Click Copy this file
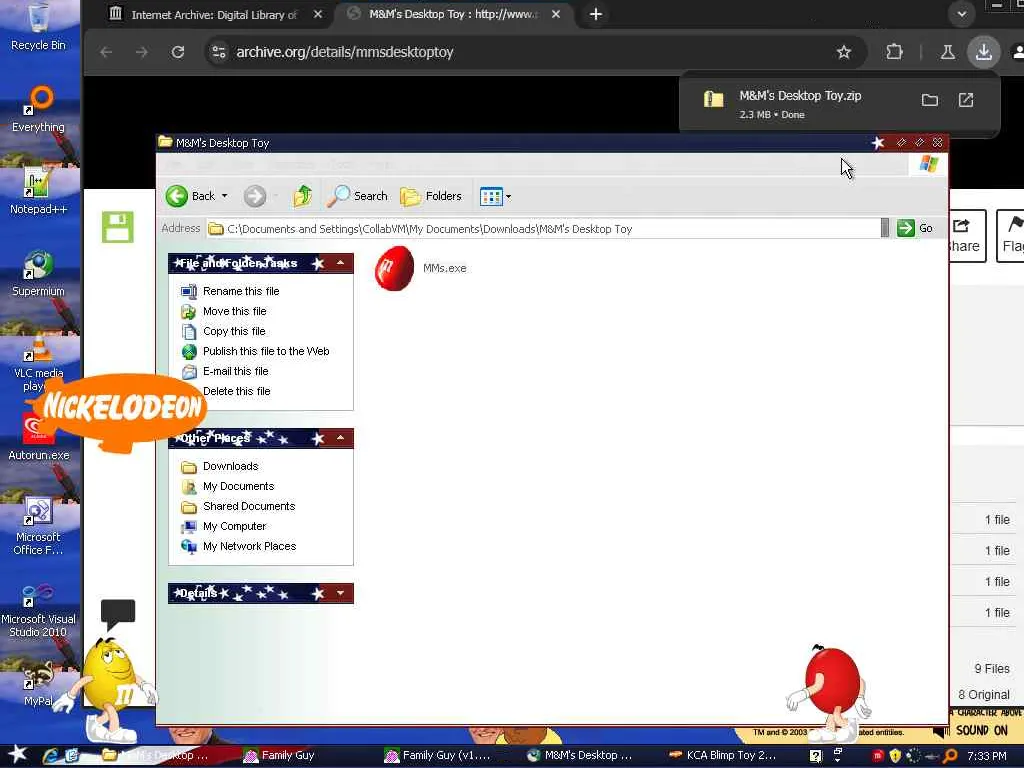This screenshot has height=768, width=1024. [x=234, y=331]
